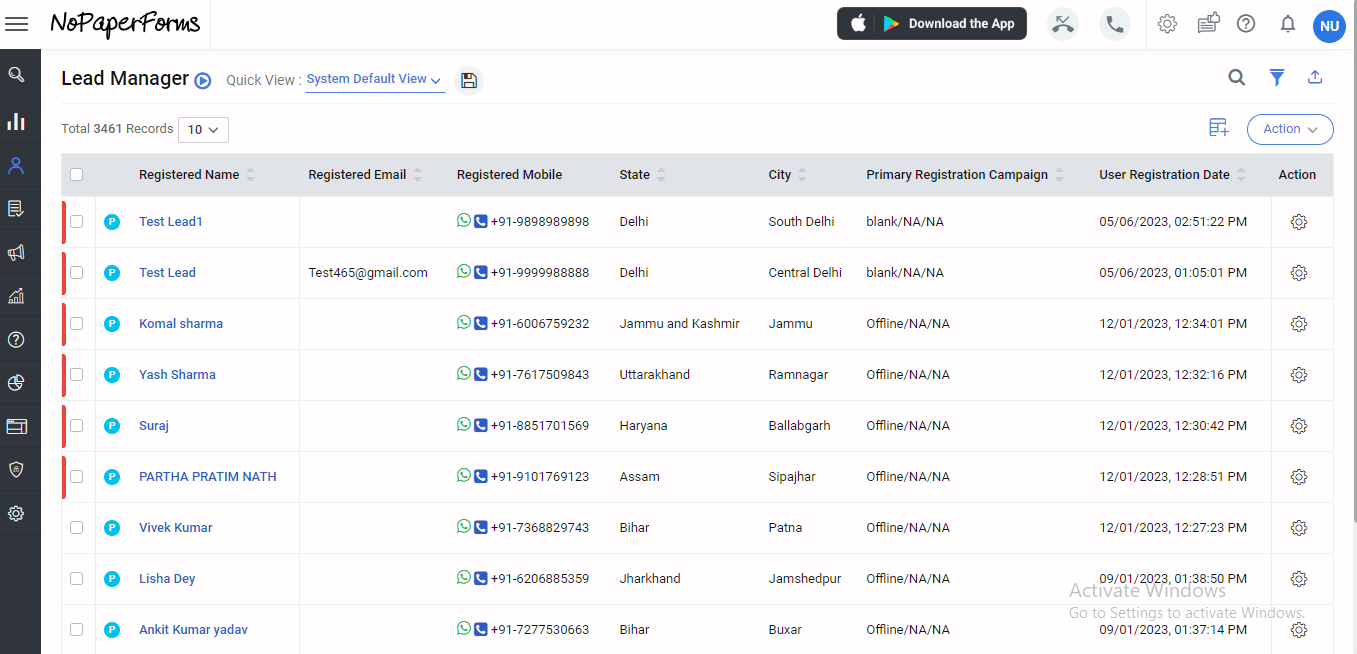Image resolution: width=1357 pixels, height=654 pixels.
Task: Click the gear action icon for Test Lead1
Action: point(1299,222)
